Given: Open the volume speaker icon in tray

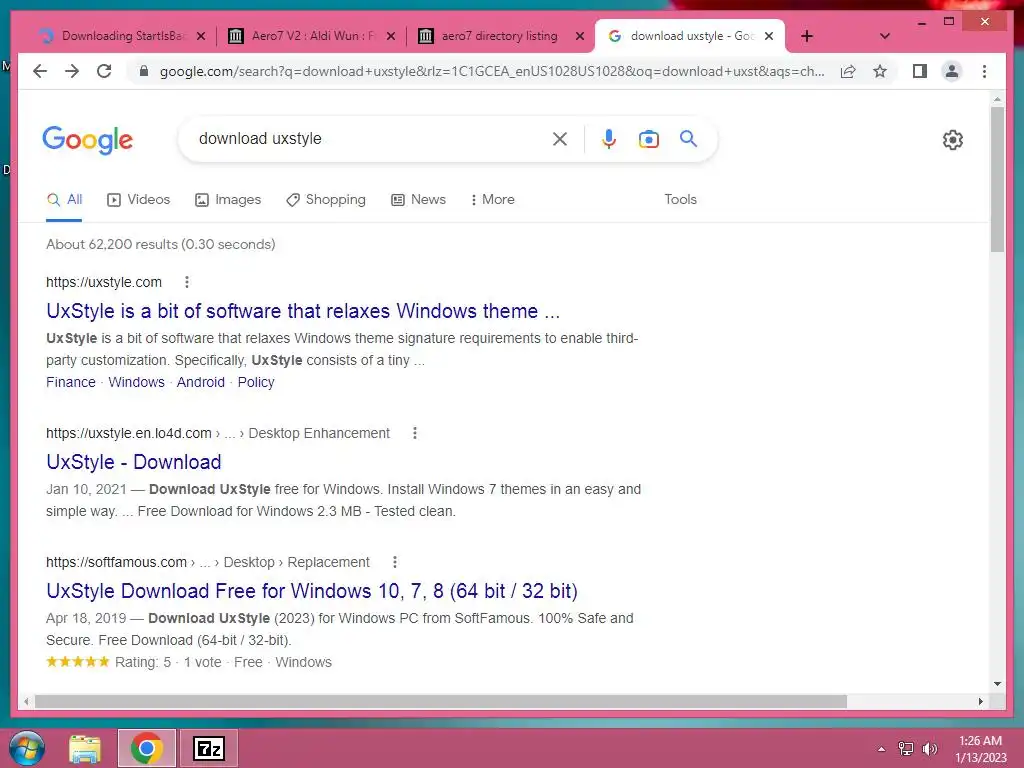Looking at the screenshot, I should pos(929,749).
